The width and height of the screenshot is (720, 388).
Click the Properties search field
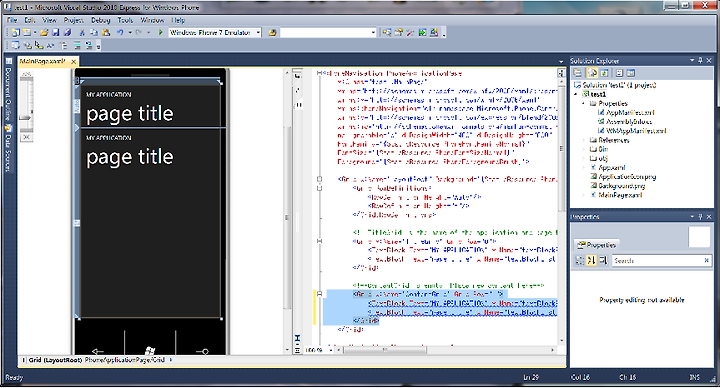point(658,260)
